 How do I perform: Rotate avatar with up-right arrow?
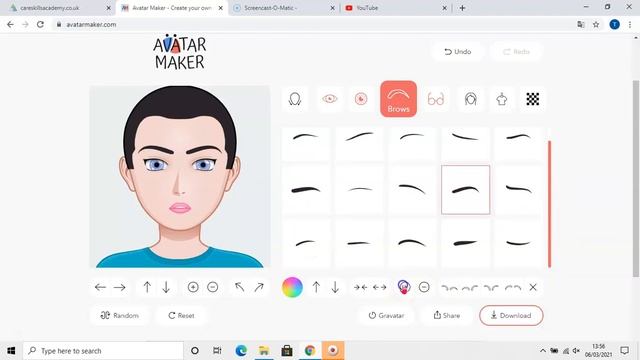tap(259, 287)
